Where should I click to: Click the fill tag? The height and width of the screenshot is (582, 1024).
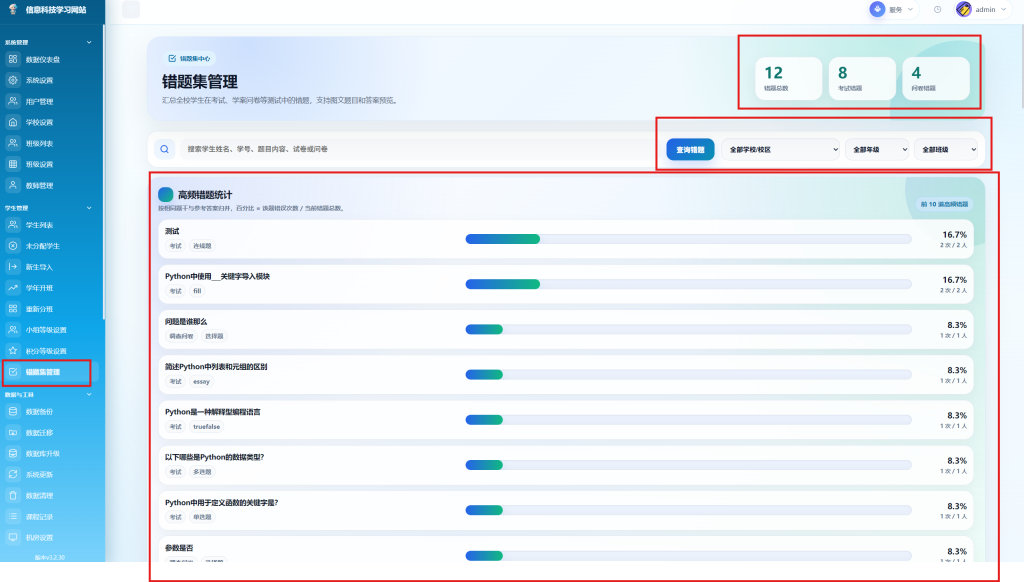197,291
